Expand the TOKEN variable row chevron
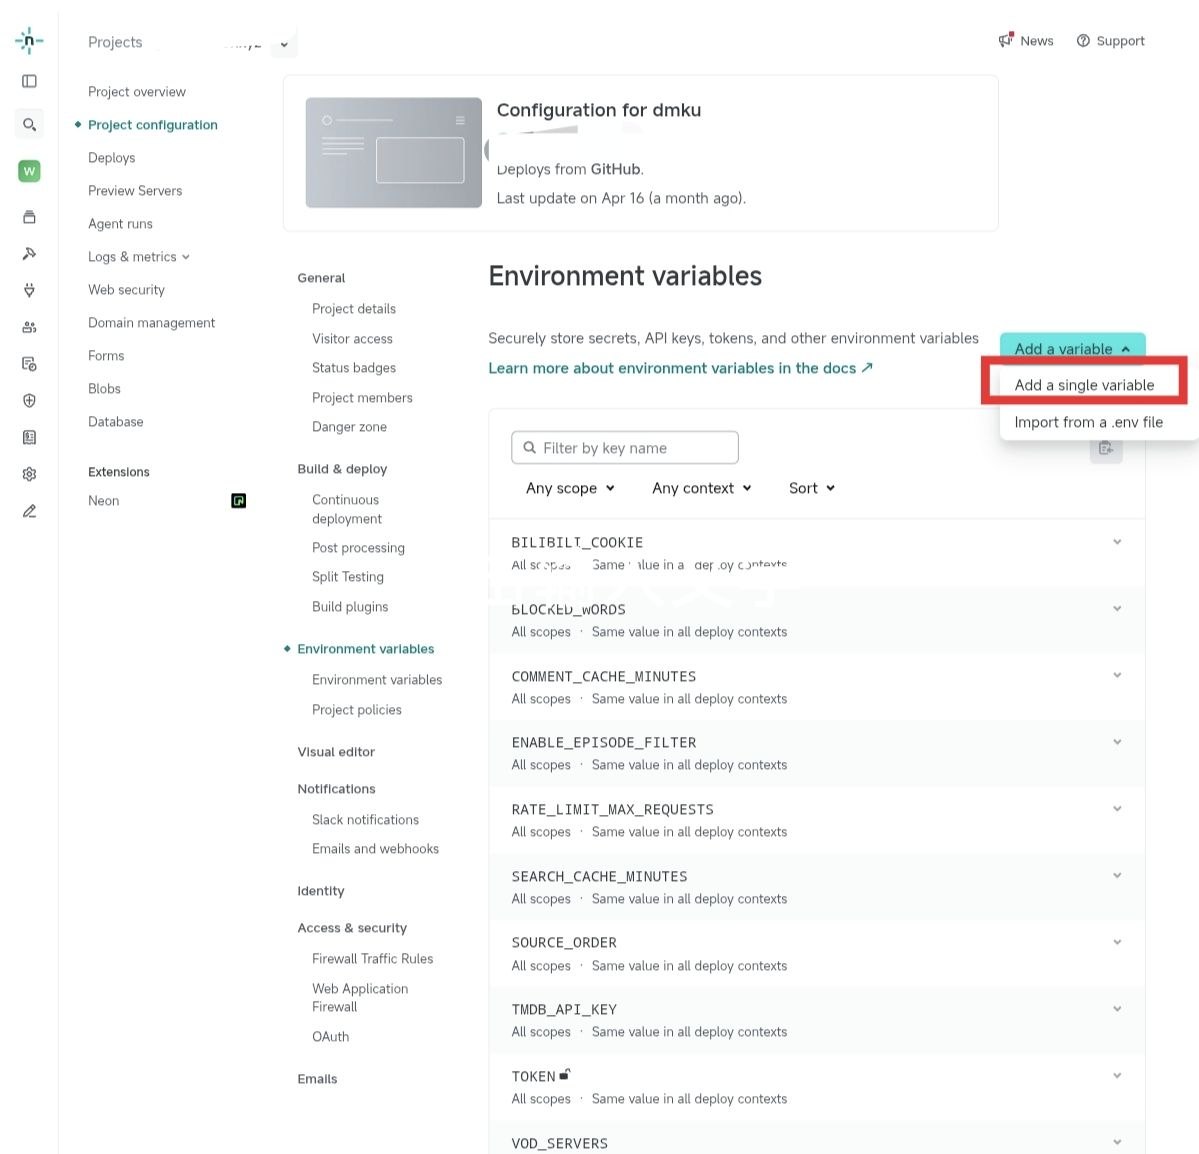This screenshot has width=1199, height=1154. (1117, 1075)
